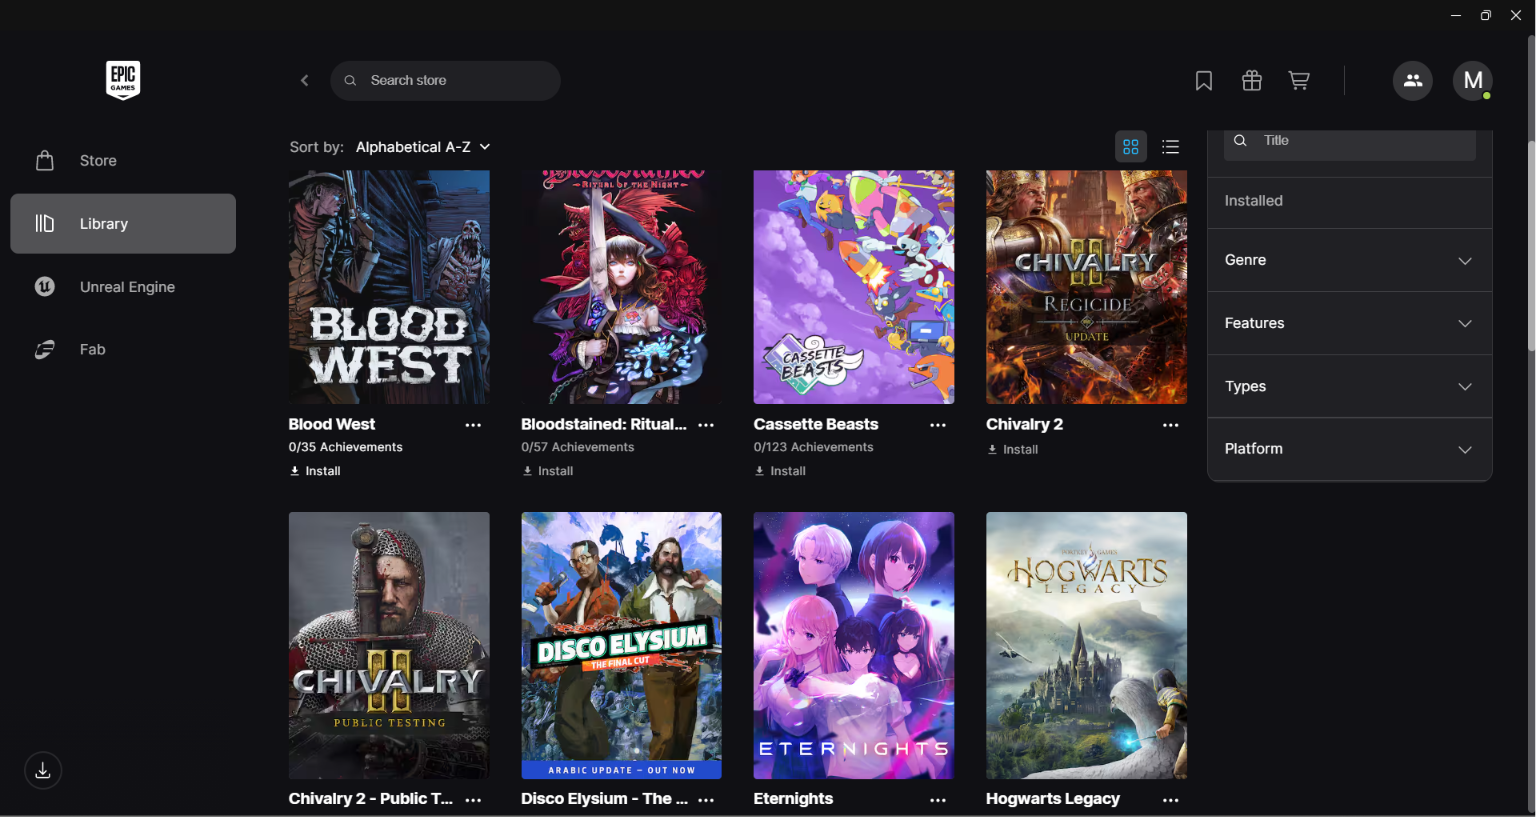Open the downloads icon in the sidebar
The image size is (1536, 817).
(x=43, y=770)
